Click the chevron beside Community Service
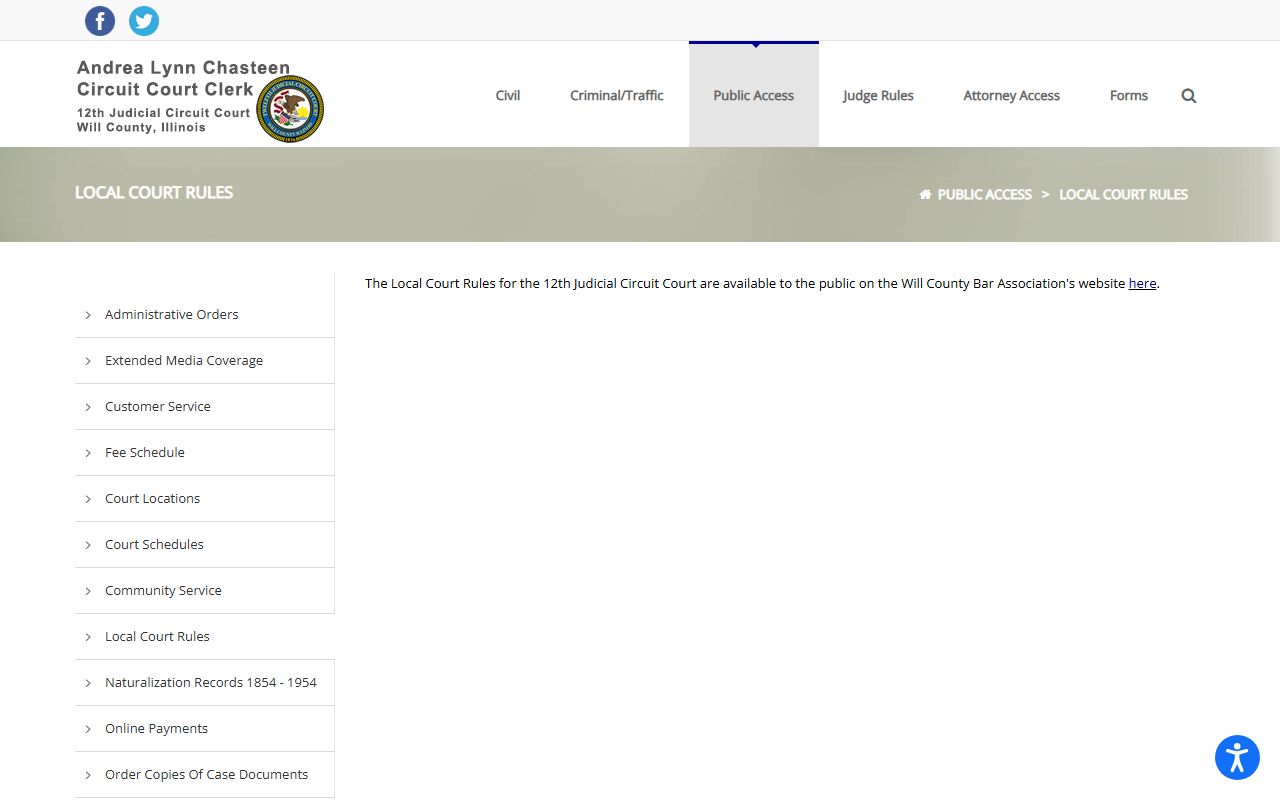The height and width of the screenshot is (800, 1280). point(88,591)
